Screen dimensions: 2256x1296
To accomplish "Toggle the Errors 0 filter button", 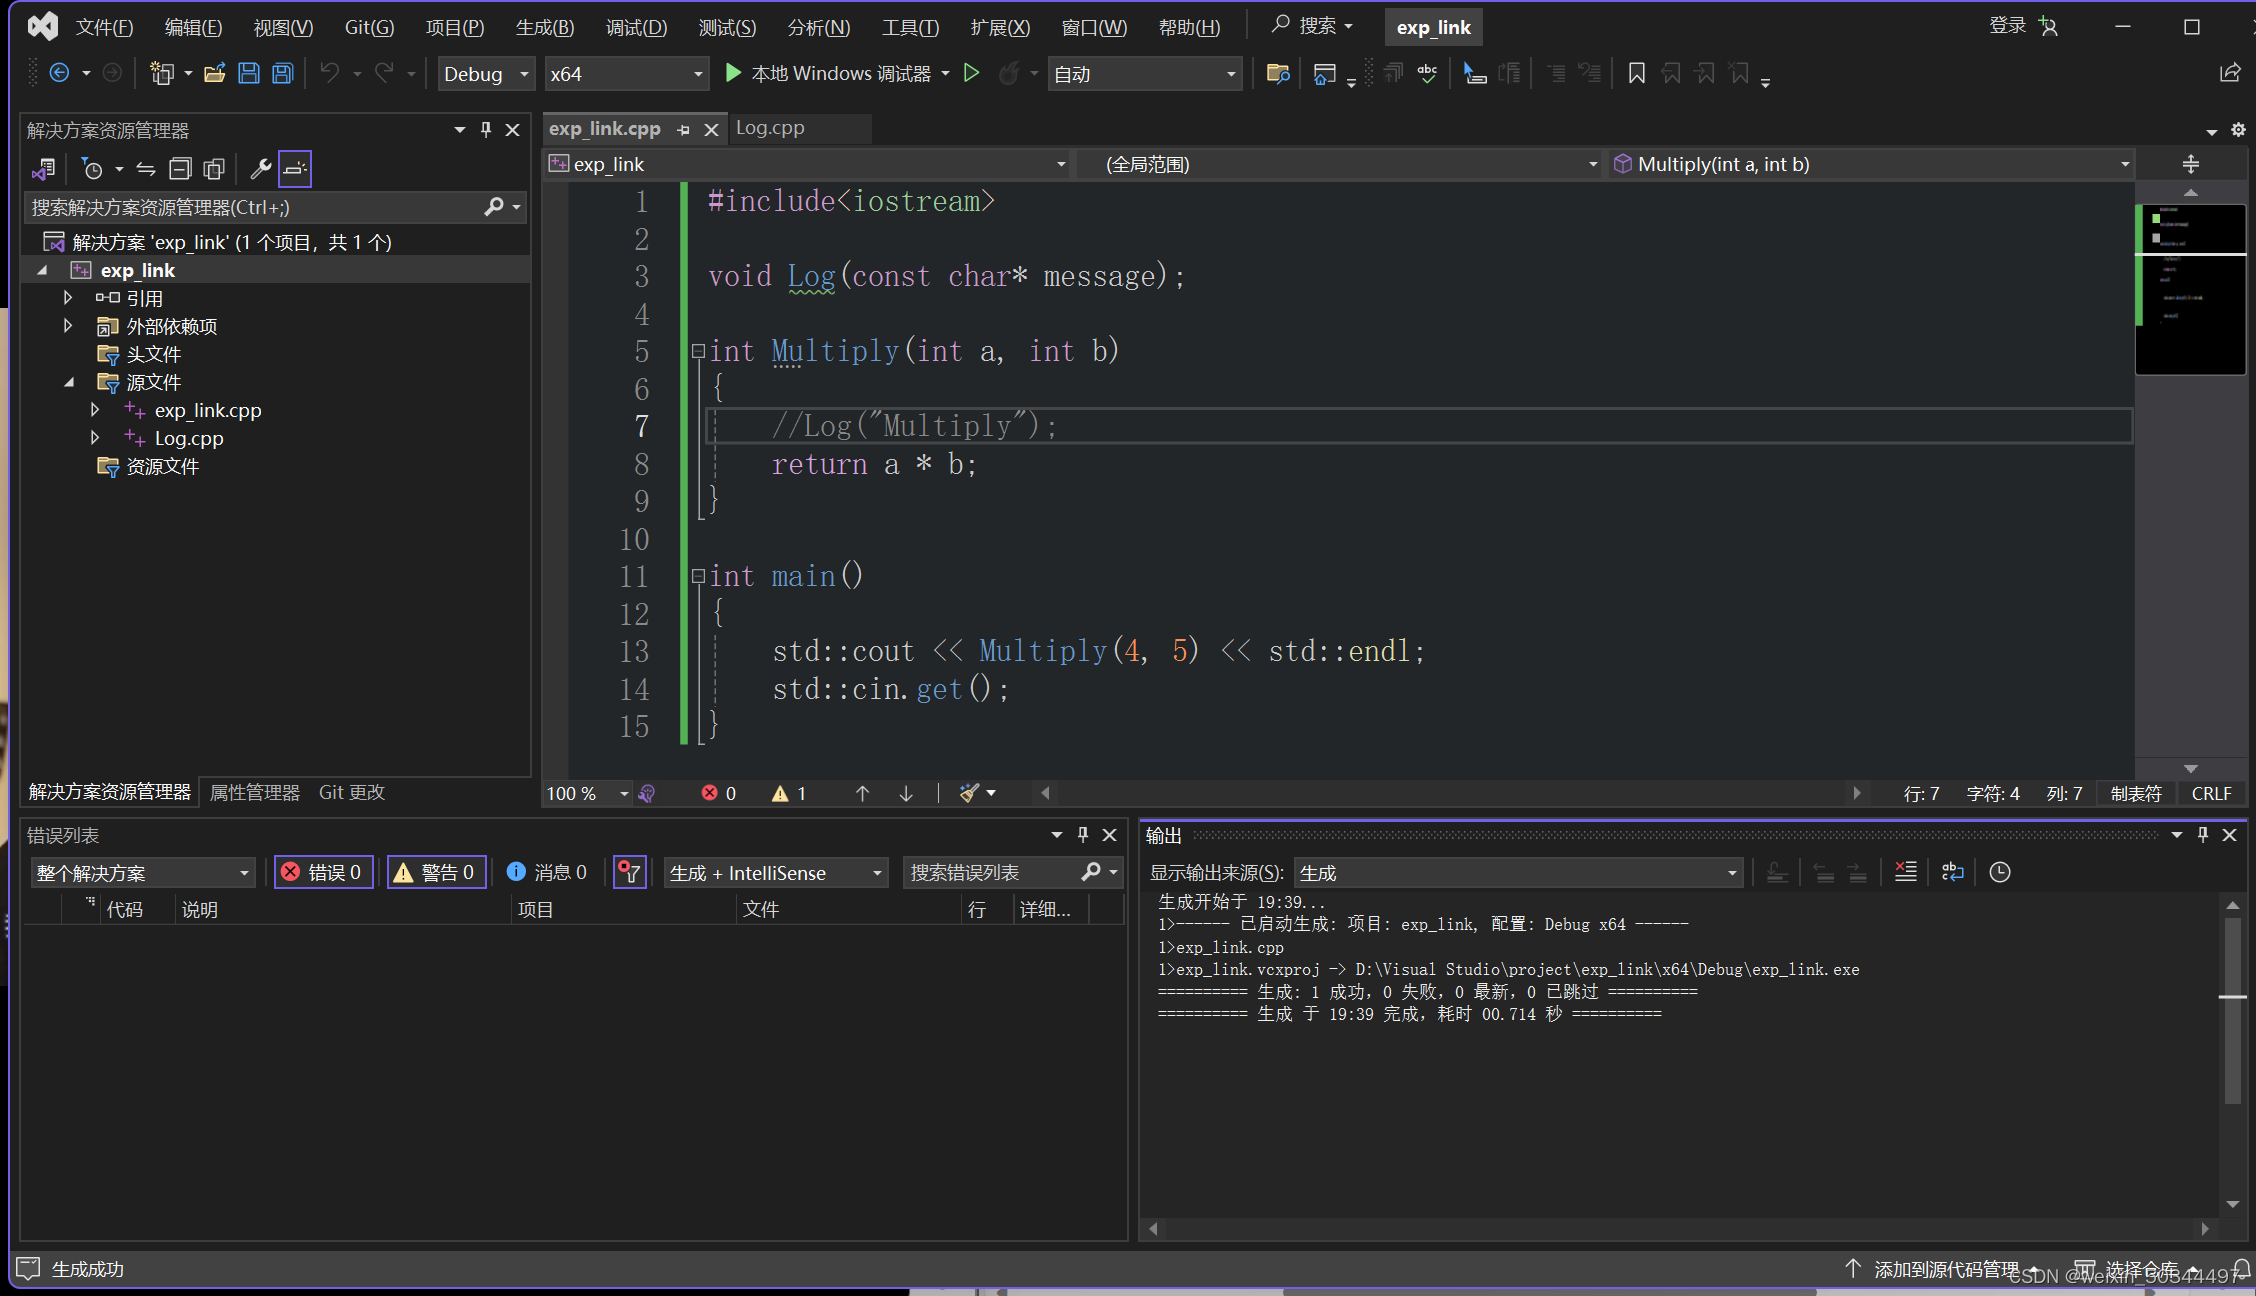I will coord(324,872).
